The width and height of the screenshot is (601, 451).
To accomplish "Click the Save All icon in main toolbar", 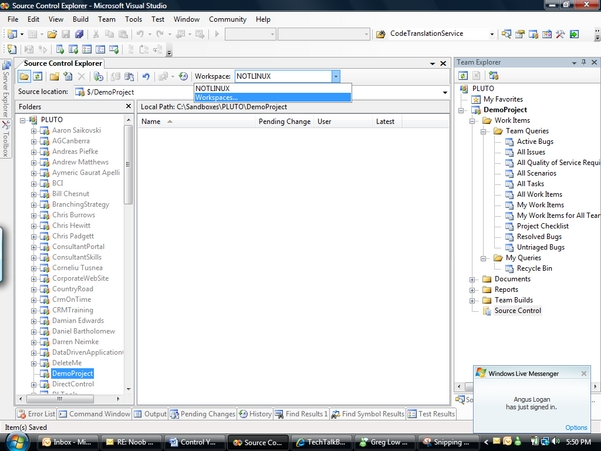I will [x=79, y=34].
